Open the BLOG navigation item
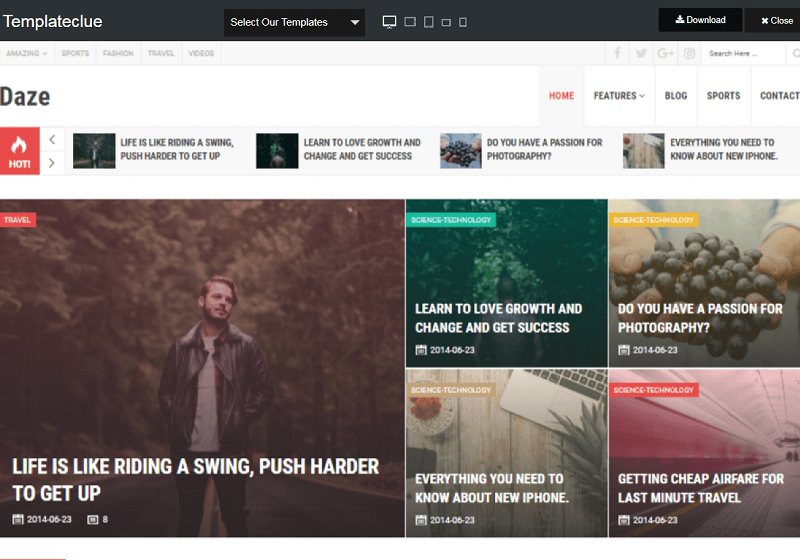Viewport: 800px width, 560px height. pyautogui.click(x=676, y=96)
